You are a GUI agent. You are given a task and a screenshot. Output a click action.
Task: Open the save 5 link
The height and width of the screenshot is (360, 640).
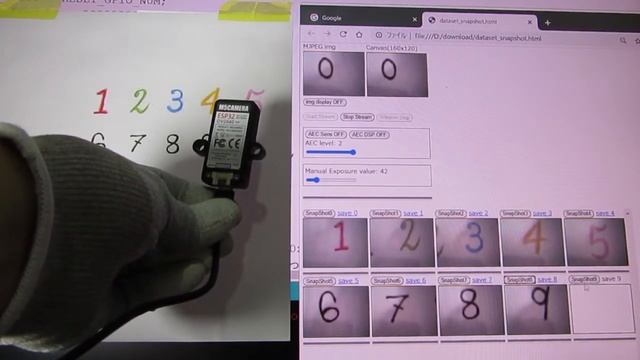349,281
